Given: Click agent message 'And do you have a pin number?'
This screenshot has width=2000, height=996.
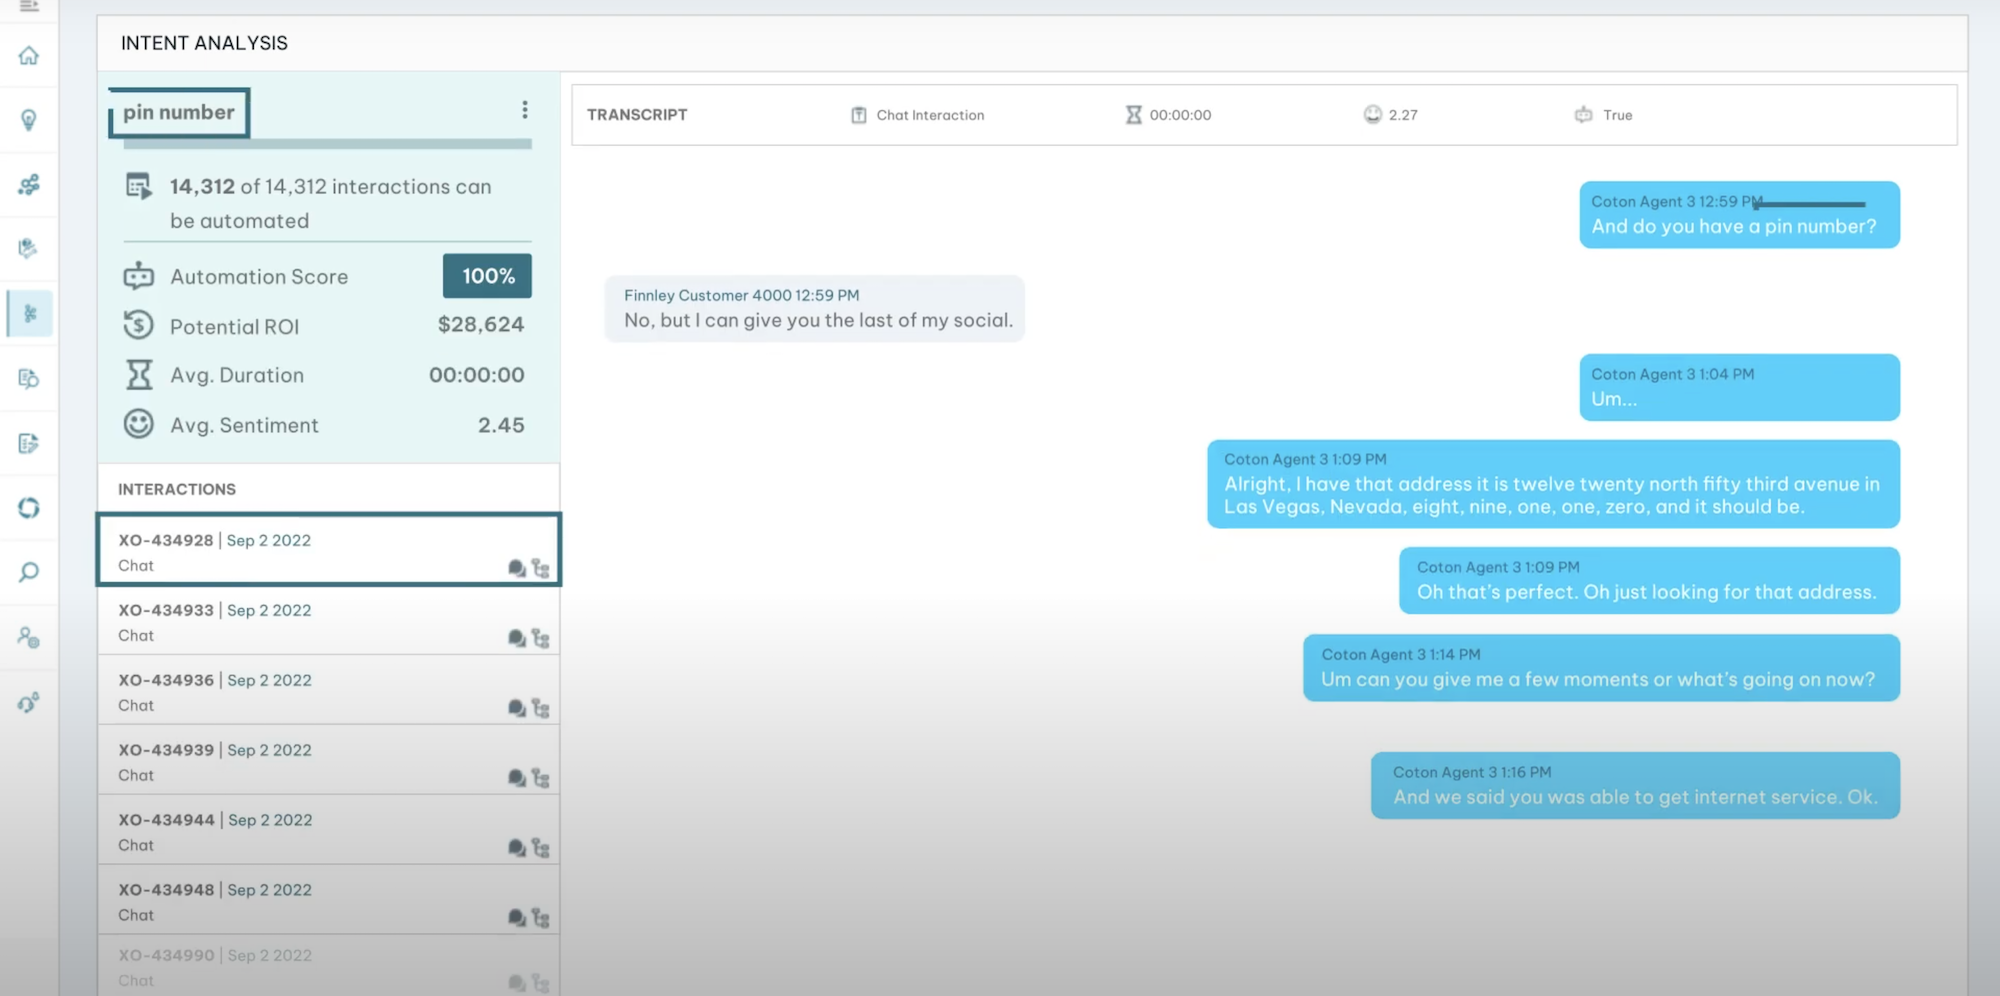Looking at the screenshot, I should [x=1740, y=215].
